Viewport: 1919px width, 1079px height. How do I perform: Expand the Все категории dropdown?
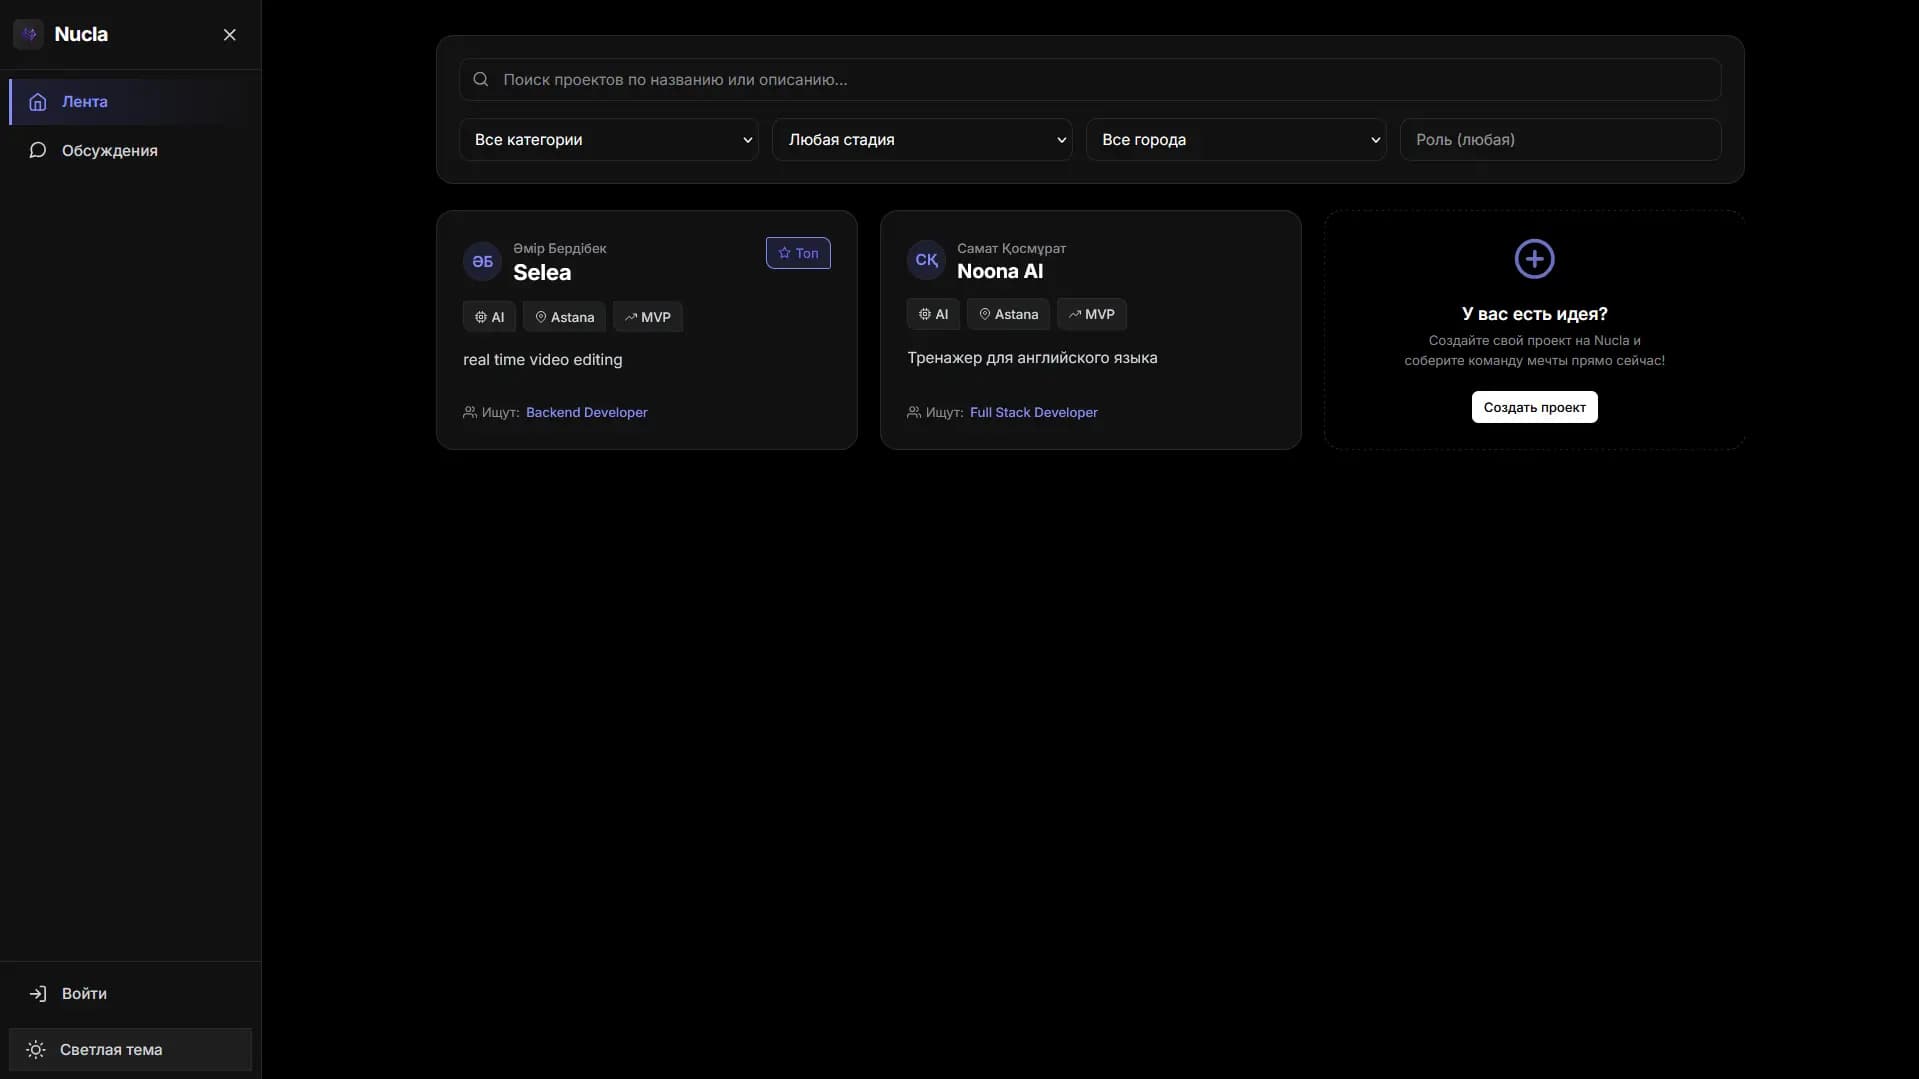point(609,140)
